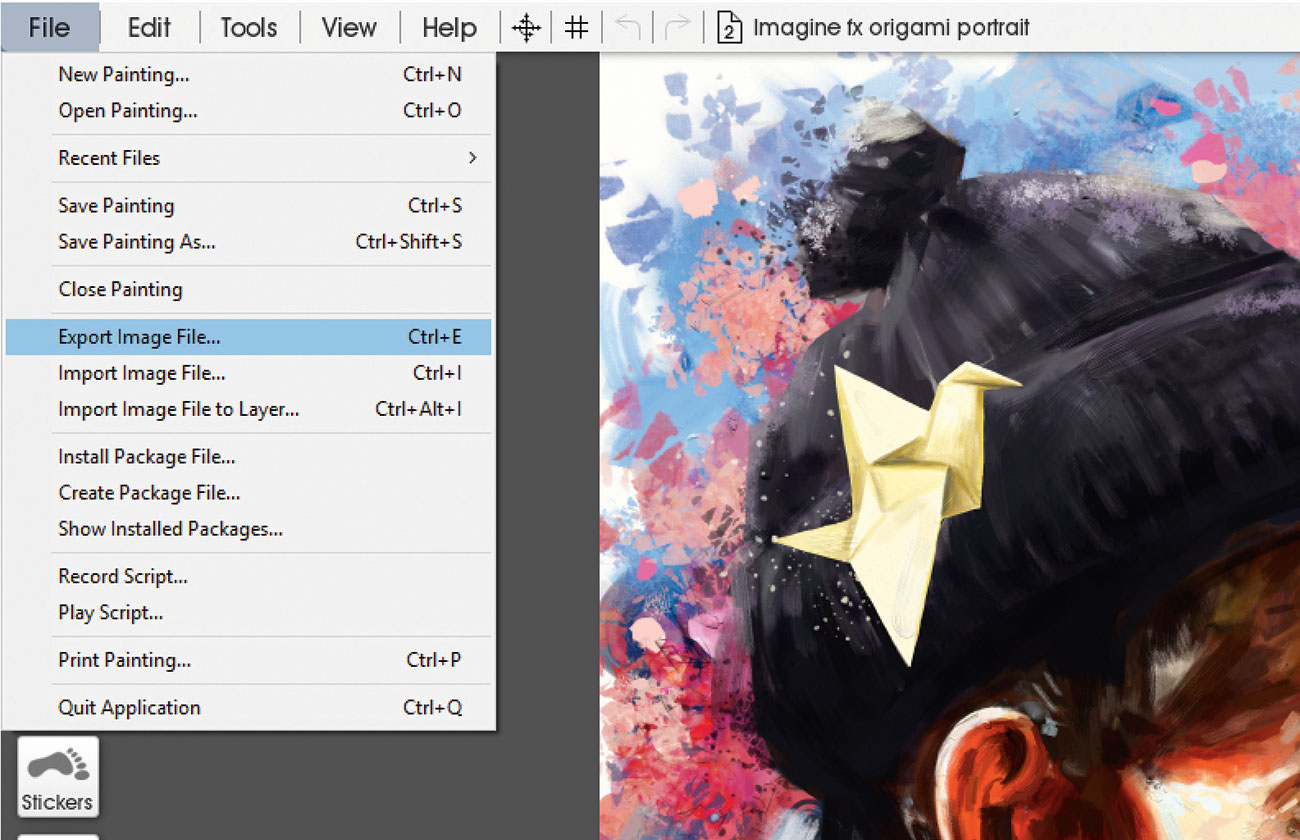Click the painting document icon in title bar
Viewport: 1300px width, 840px height.
pyautogui.click(x=730, y=28)
